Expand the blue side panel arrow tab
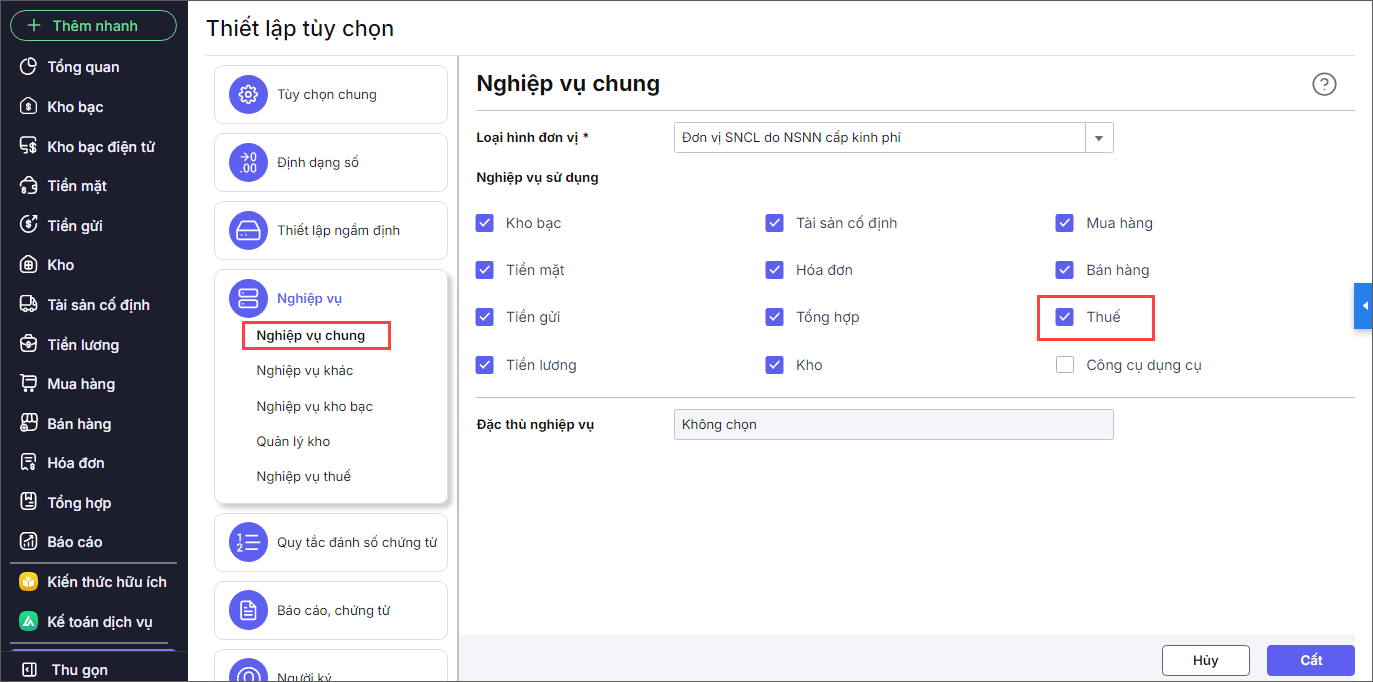Viewport: 1373px width, 682px height. click(x=1364, y=306)
